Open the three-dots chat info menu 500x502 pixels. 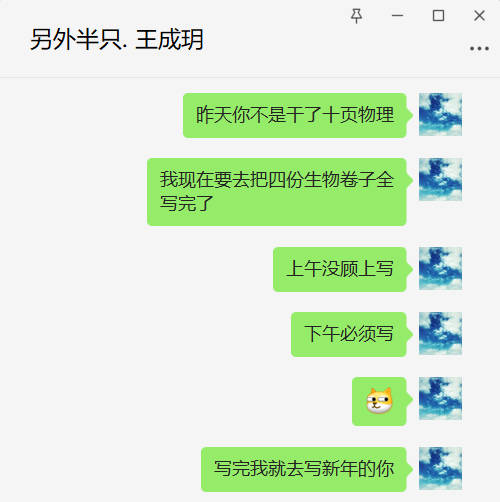click(479, 49)
